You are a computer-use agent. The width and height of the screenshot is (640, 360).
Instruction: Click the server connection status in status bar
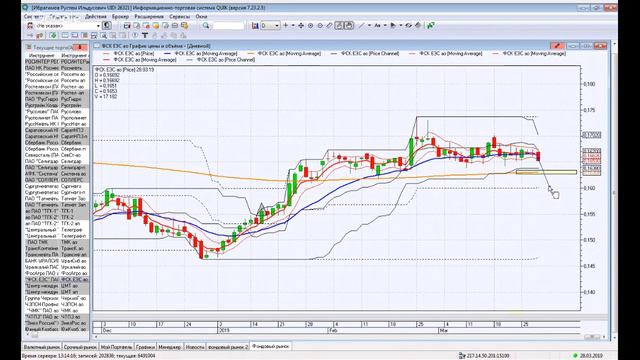484,356
